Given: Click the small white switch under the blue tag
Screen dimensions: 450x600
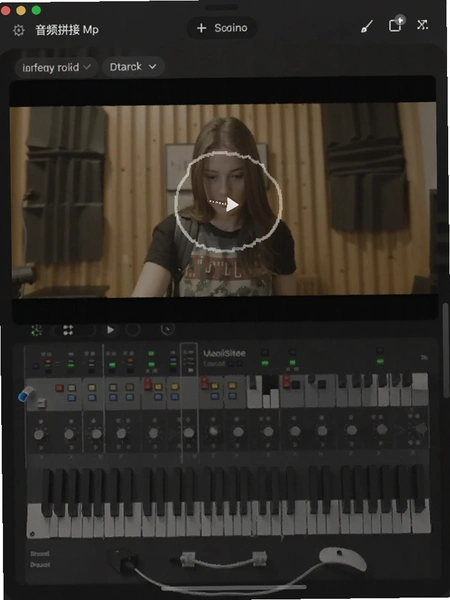Looking at the screenshot, I should [x=41, y=403].
